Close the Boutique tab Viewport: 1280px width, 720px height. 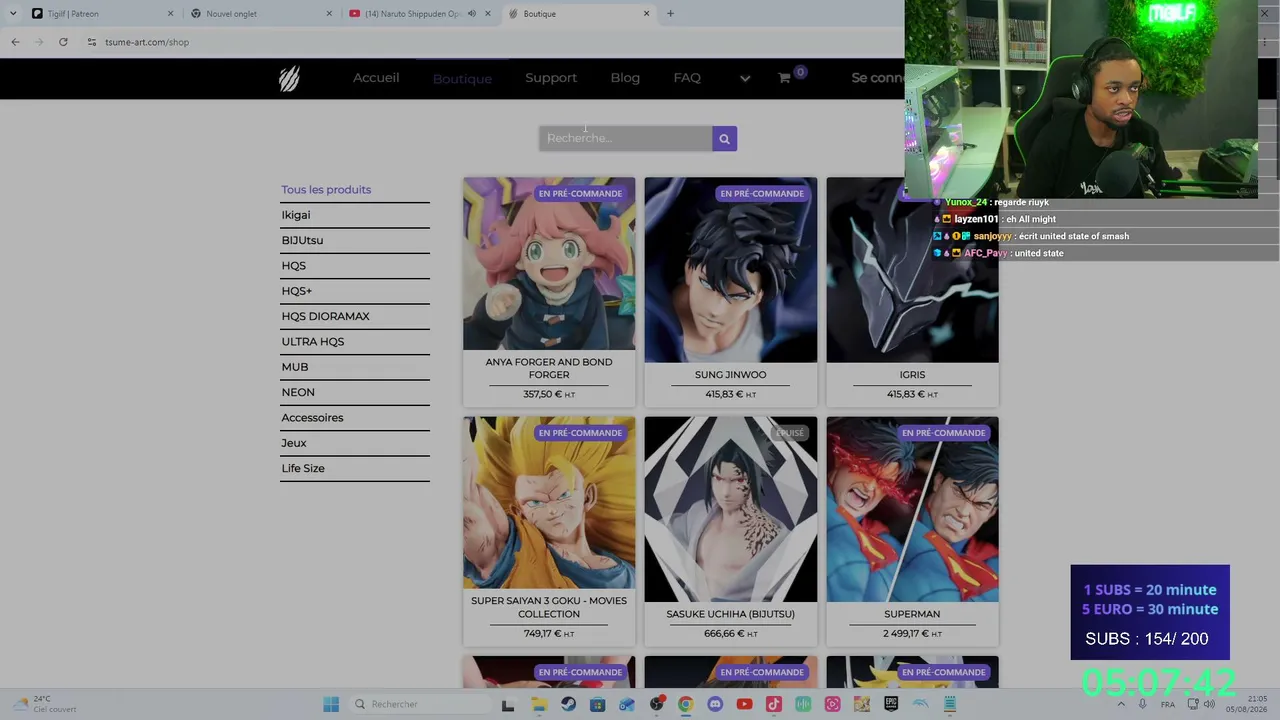[646, 14]
